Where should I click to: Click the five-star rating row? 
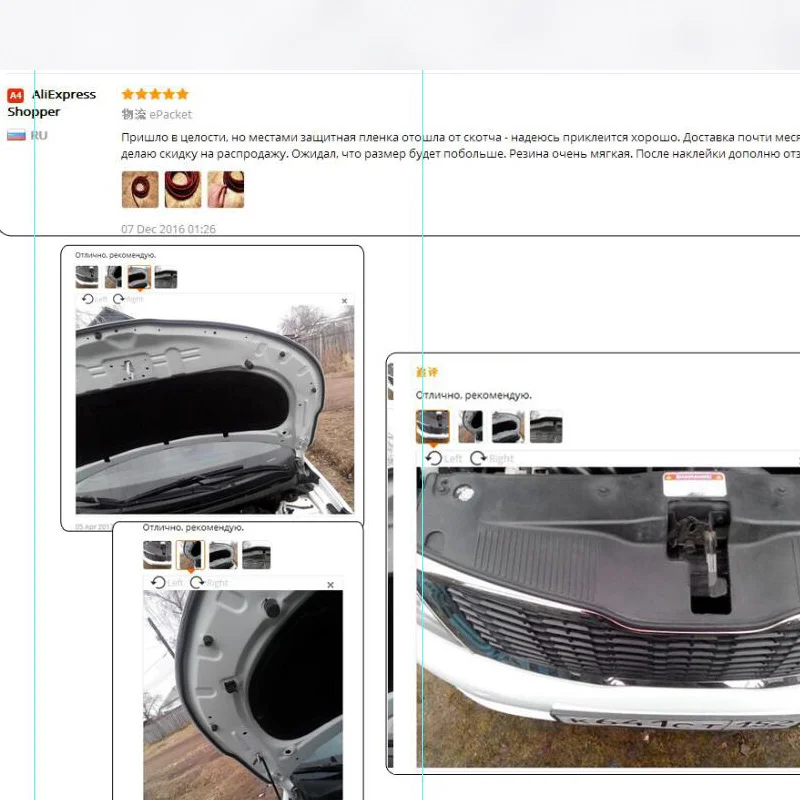[x=156, y=94]
